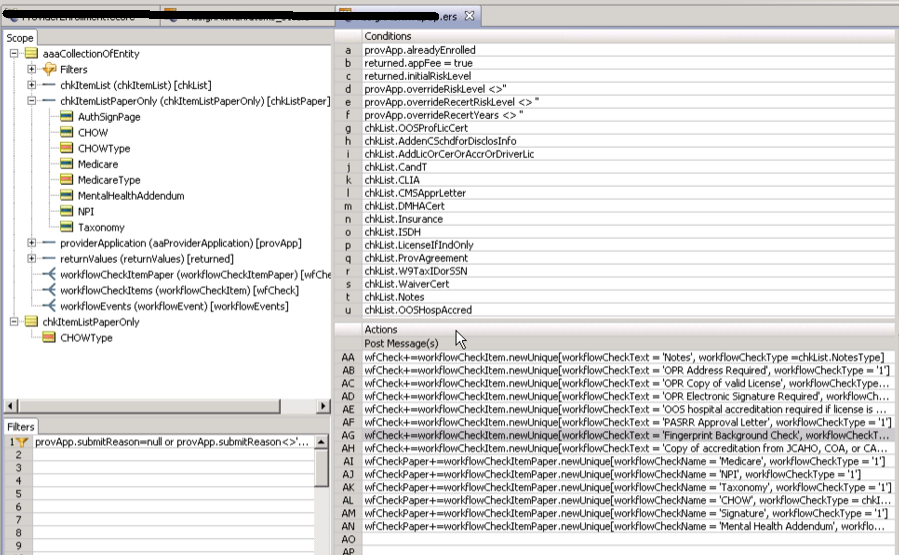Expand the chkItemList node

(x=32, y=85)
